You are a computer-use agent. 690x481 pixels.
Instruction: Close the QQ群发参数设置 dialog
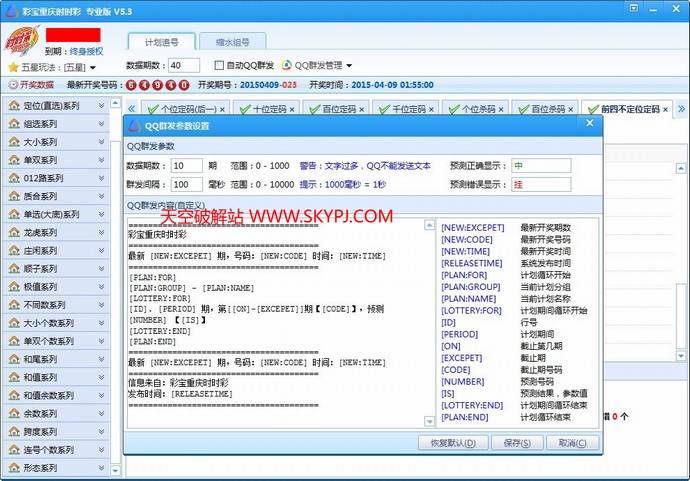588,125
